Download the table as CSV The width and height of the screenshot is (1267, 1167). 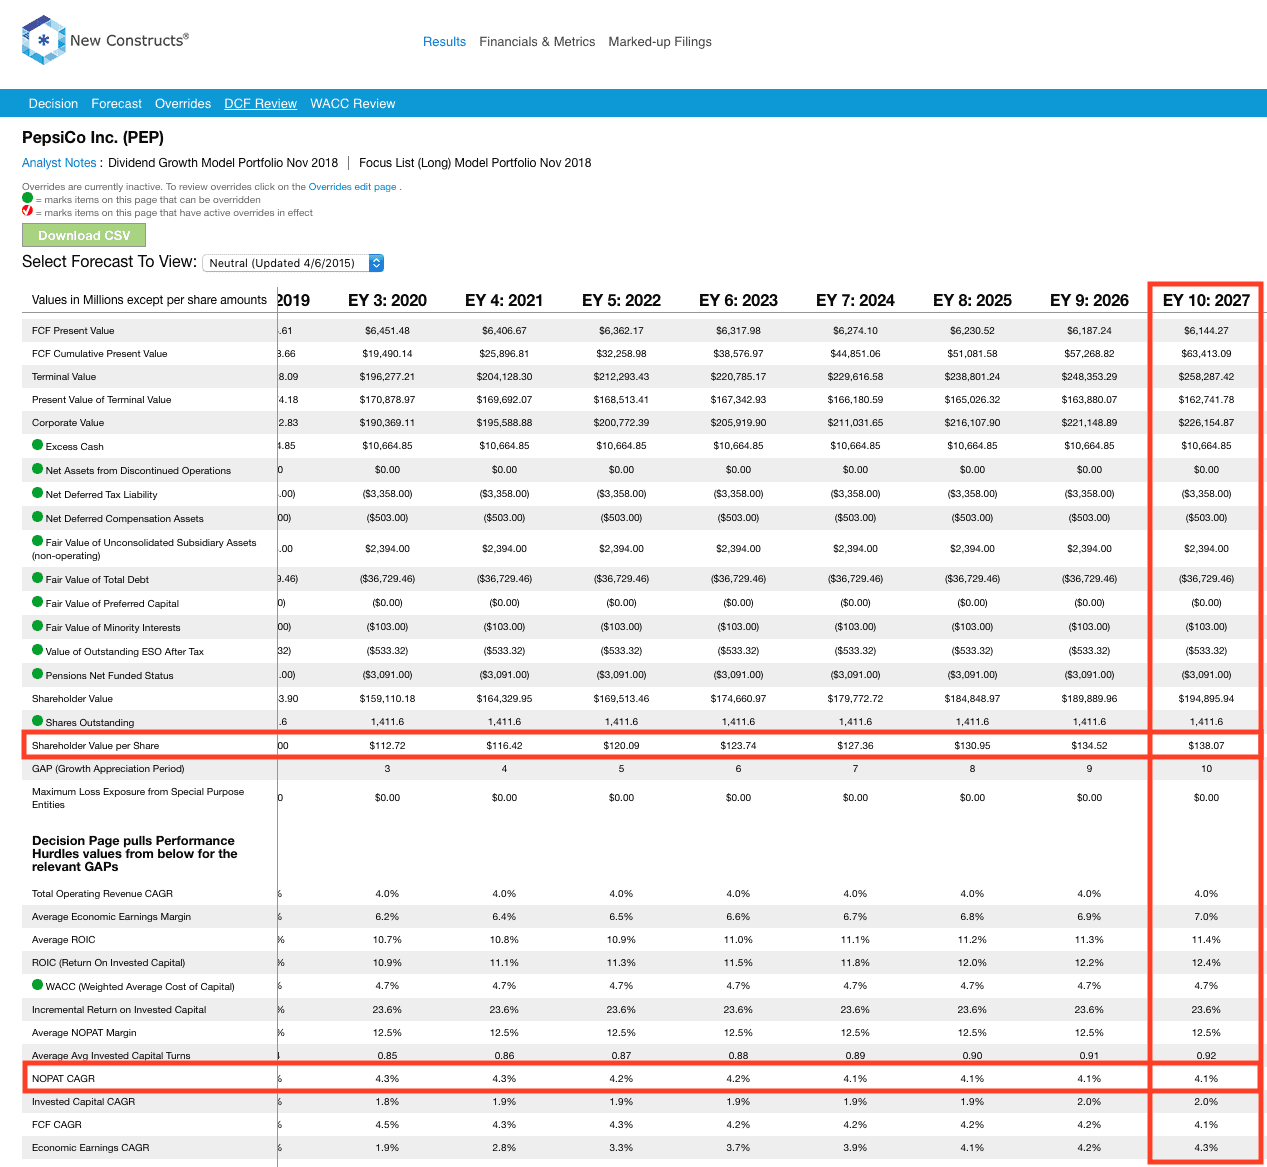84,235
